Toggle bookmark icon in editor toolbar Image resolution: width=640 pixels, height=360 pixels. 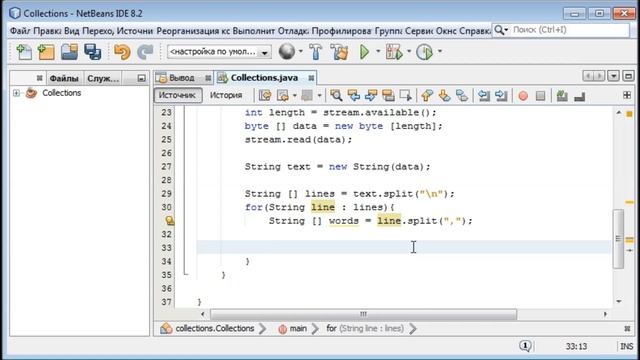click(x=462, y=96)
